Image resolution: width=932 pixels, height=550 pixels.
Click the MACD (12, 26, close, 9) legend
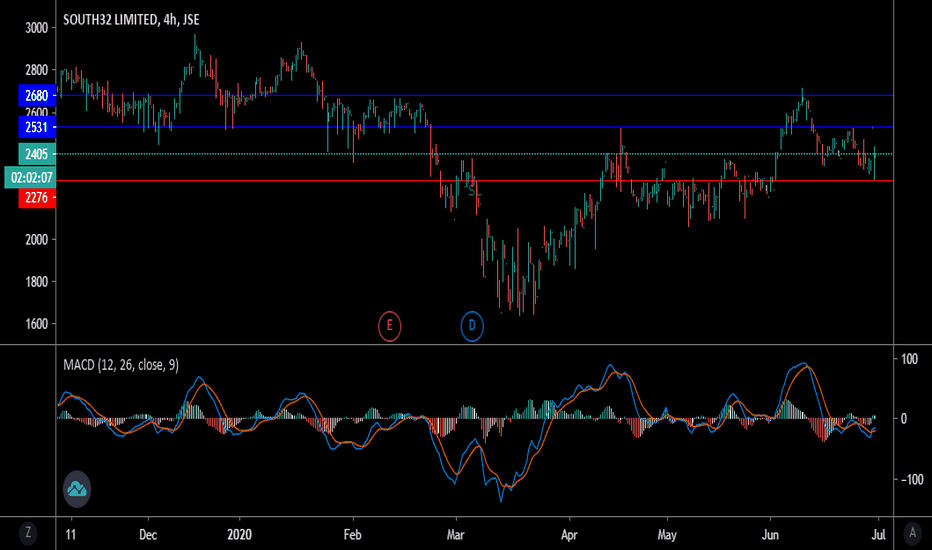pos(121,364)
